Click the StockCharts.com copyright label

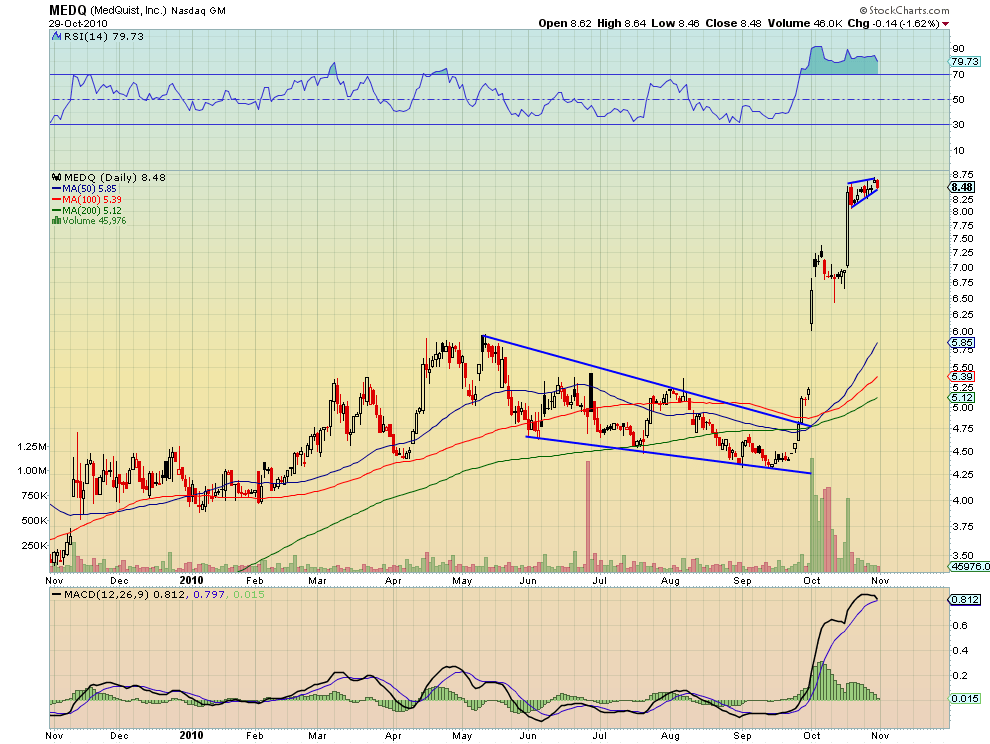(904, 10)
